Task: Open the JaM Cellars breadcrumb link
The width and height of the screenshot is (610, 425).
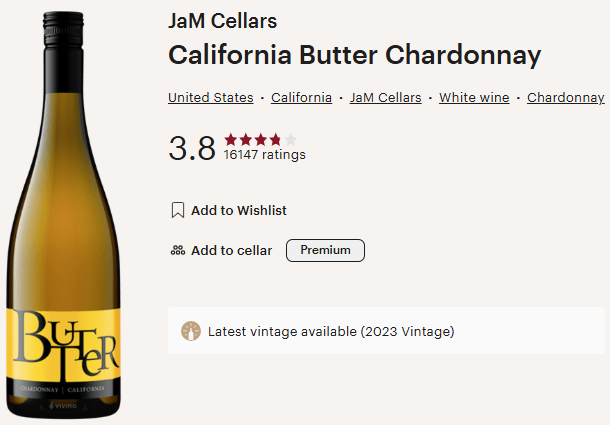Action: 385,97
